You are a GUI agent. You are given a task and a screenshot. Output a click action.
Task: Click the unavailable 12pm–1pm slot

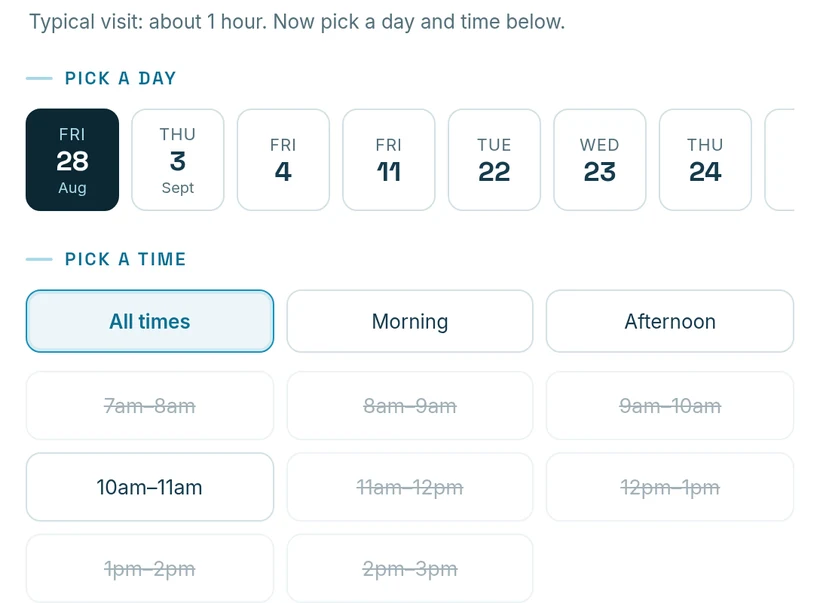tap(670, 487)
